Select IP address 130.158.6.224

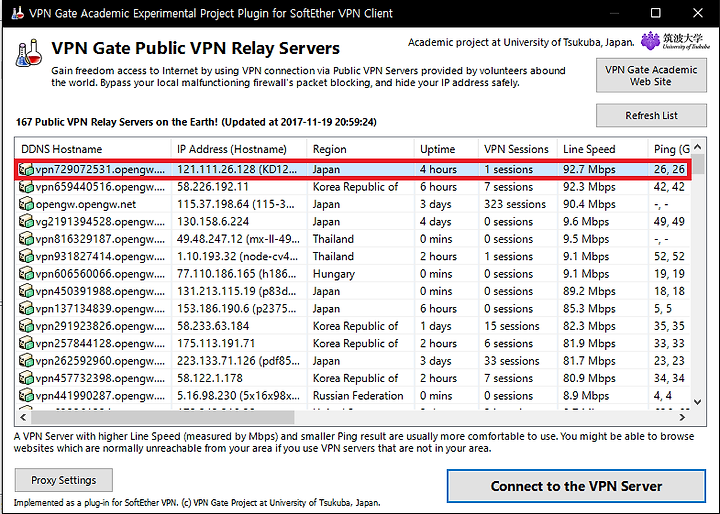coord(213,222)
